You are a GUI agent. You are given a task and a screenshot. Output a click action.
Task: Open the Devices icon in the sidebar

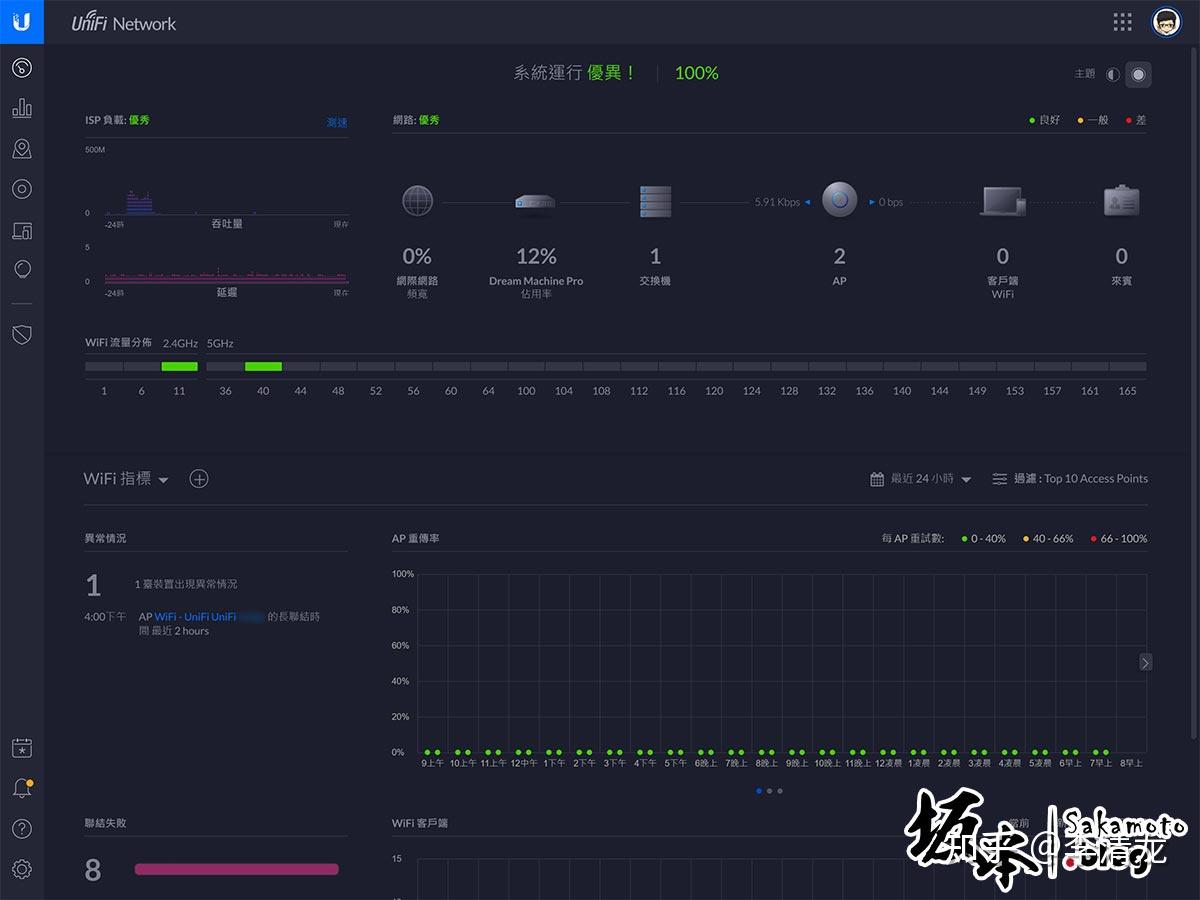coord(22,188)
